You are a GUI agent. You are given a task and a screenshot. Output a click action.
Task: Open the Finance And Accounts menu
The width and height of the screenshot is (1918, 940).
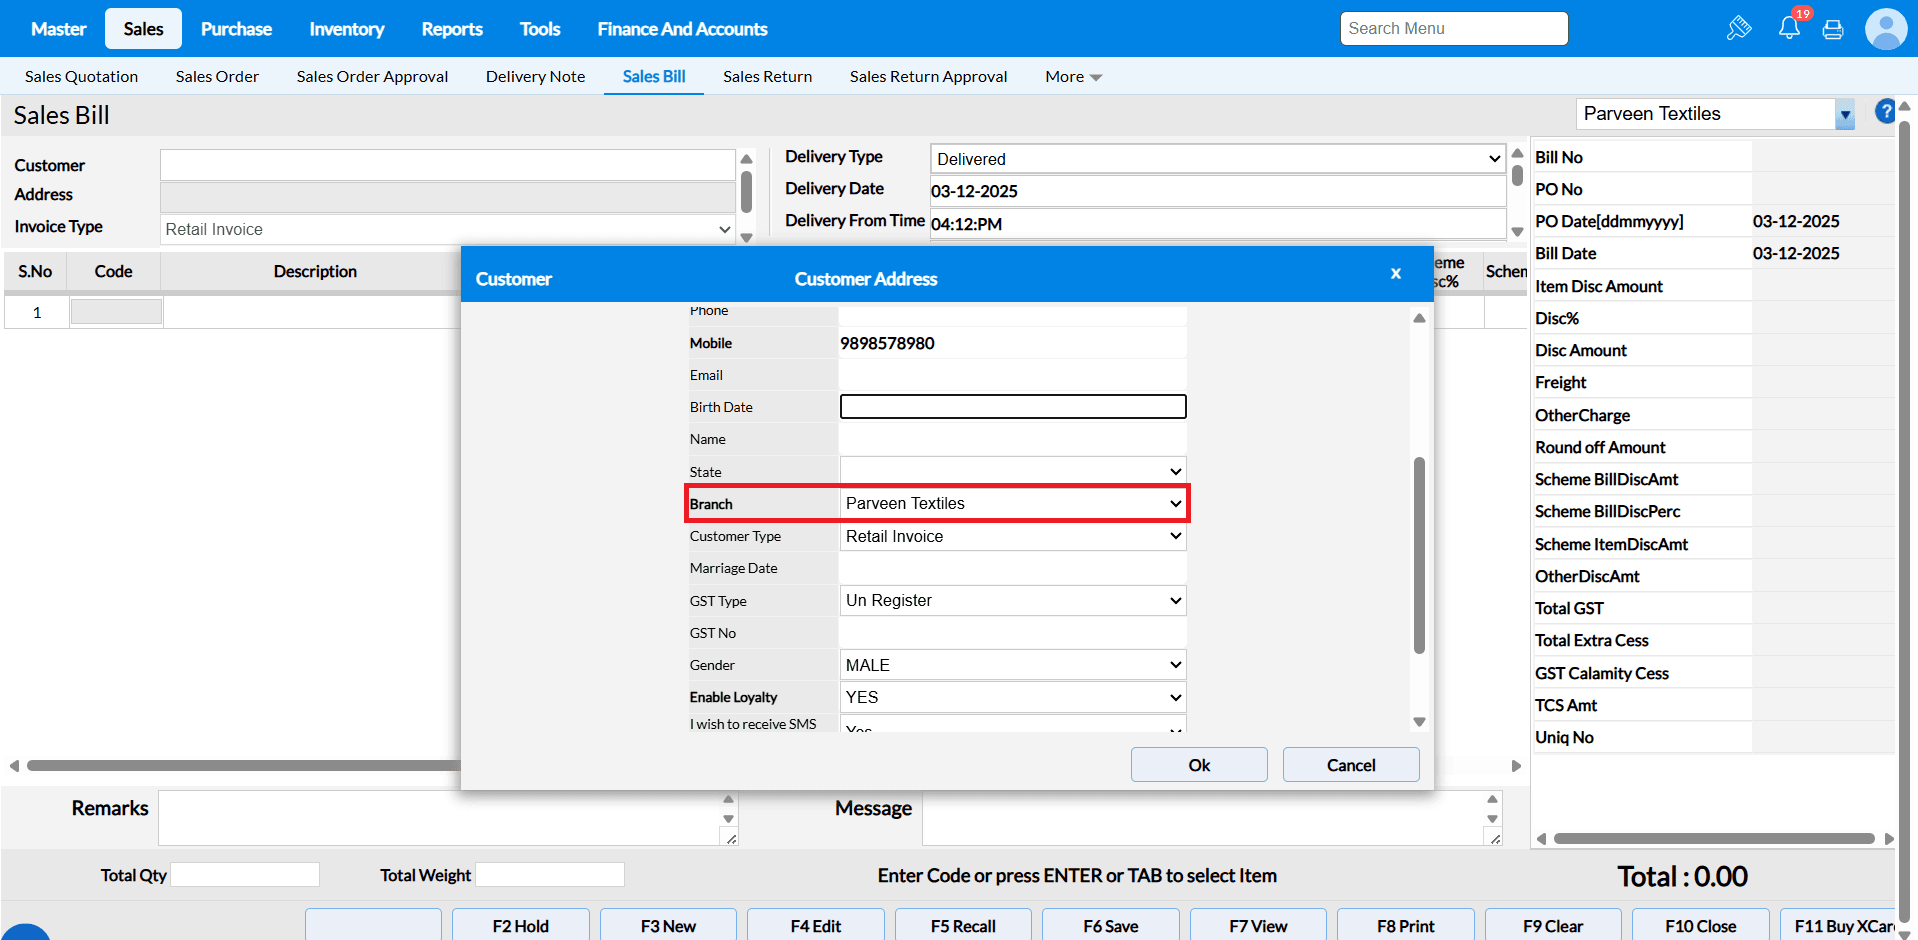682,29
